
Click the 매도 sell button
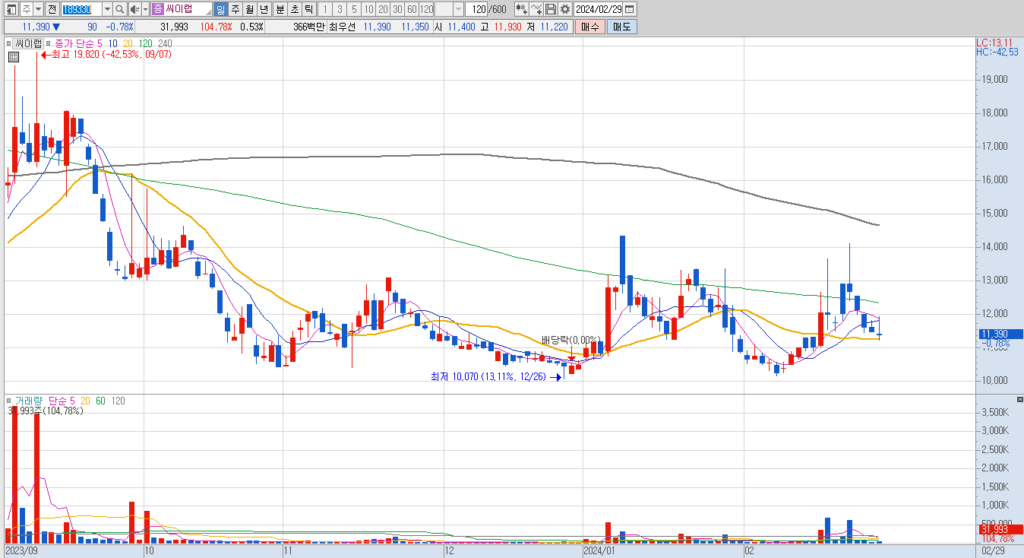tap(622, 27)
